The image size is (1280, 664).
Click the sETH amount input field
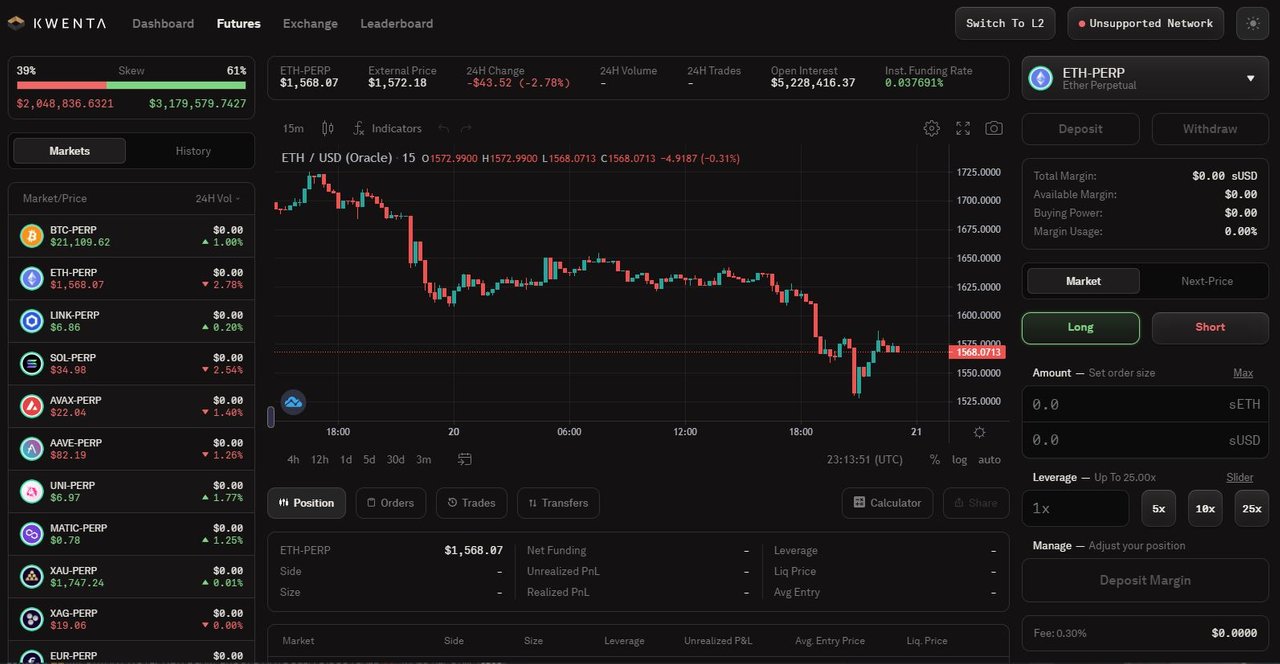(1146, 404)
